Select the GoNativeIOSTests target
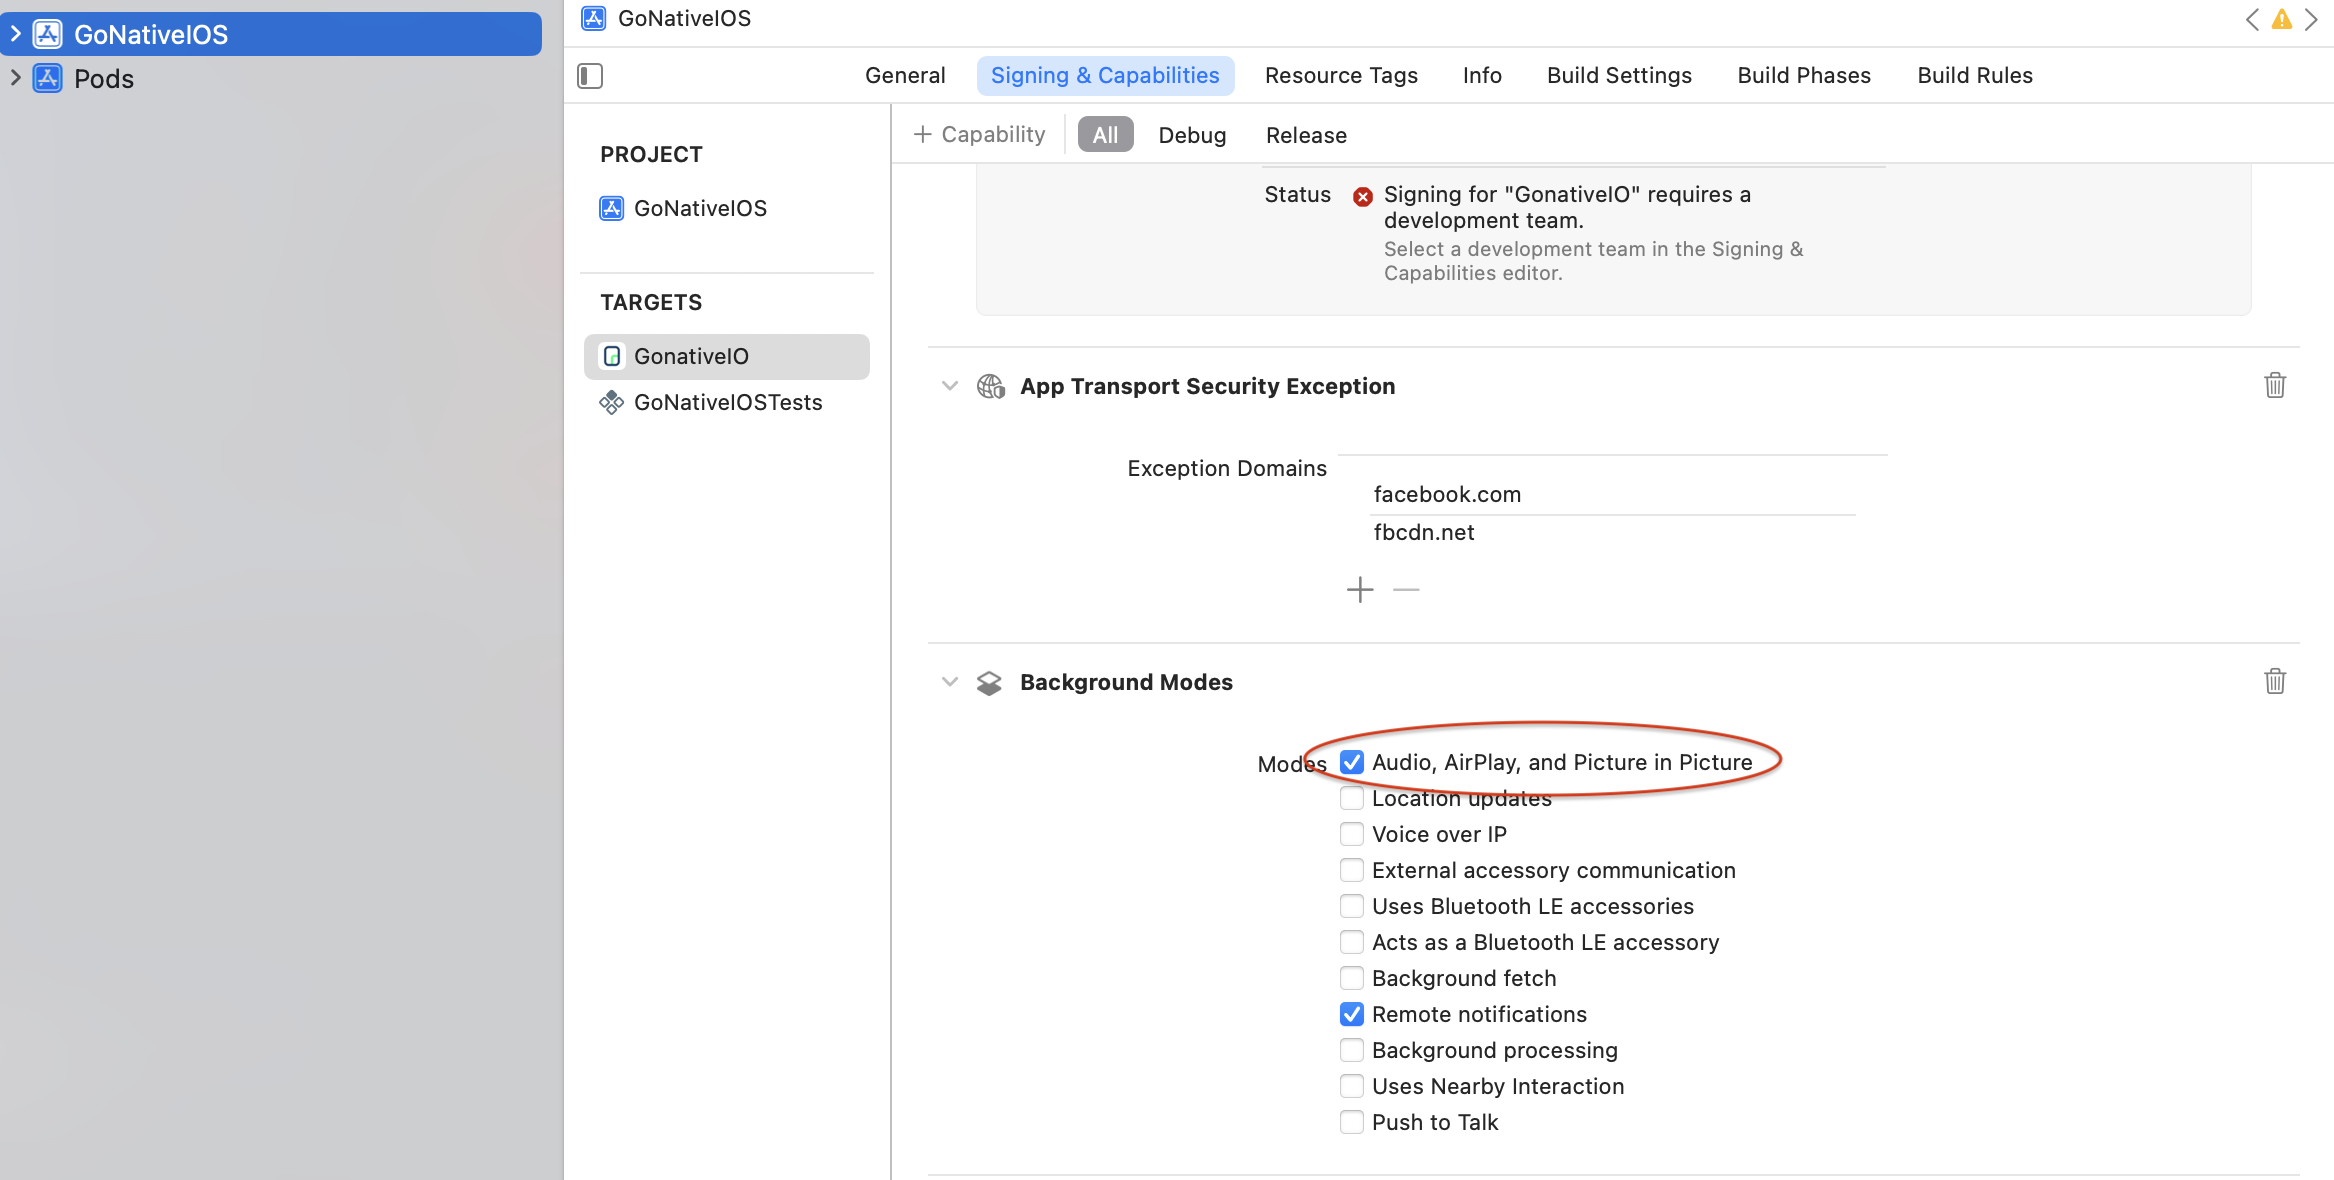 coord(727,402)
